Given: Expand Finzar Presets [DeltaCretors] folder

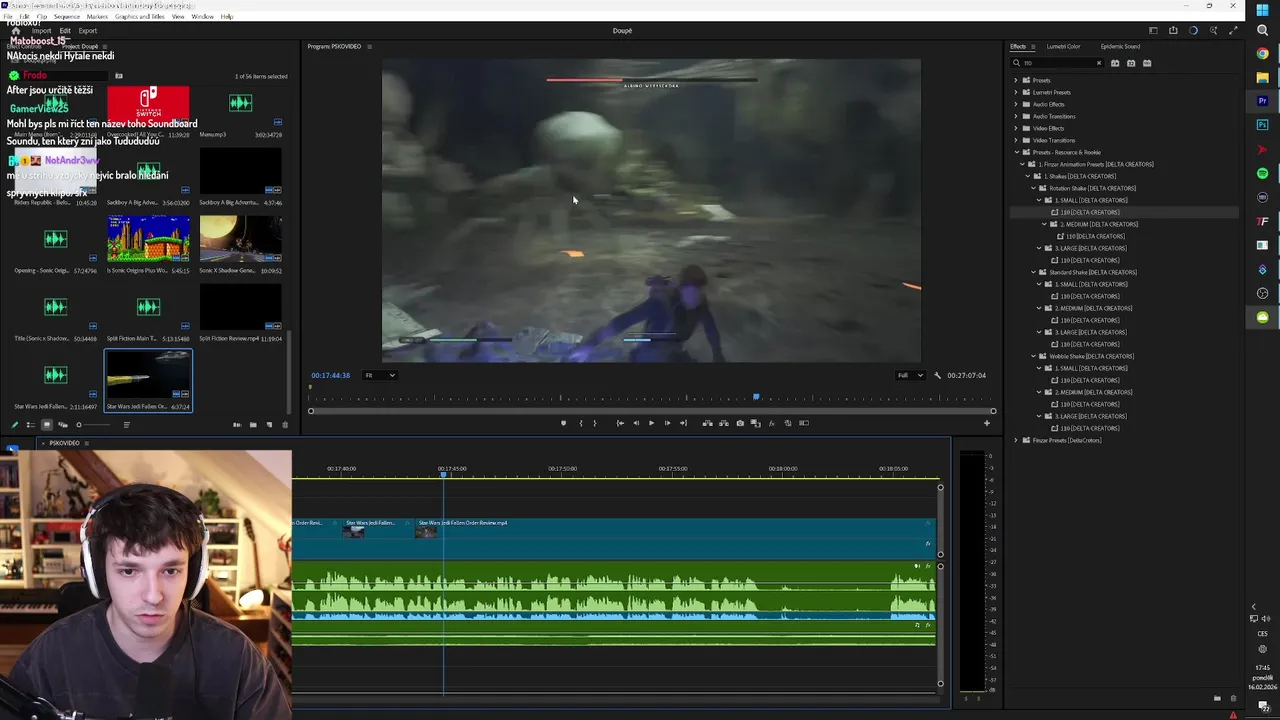Looking at the screenshot, I should tap(1016, 440).
